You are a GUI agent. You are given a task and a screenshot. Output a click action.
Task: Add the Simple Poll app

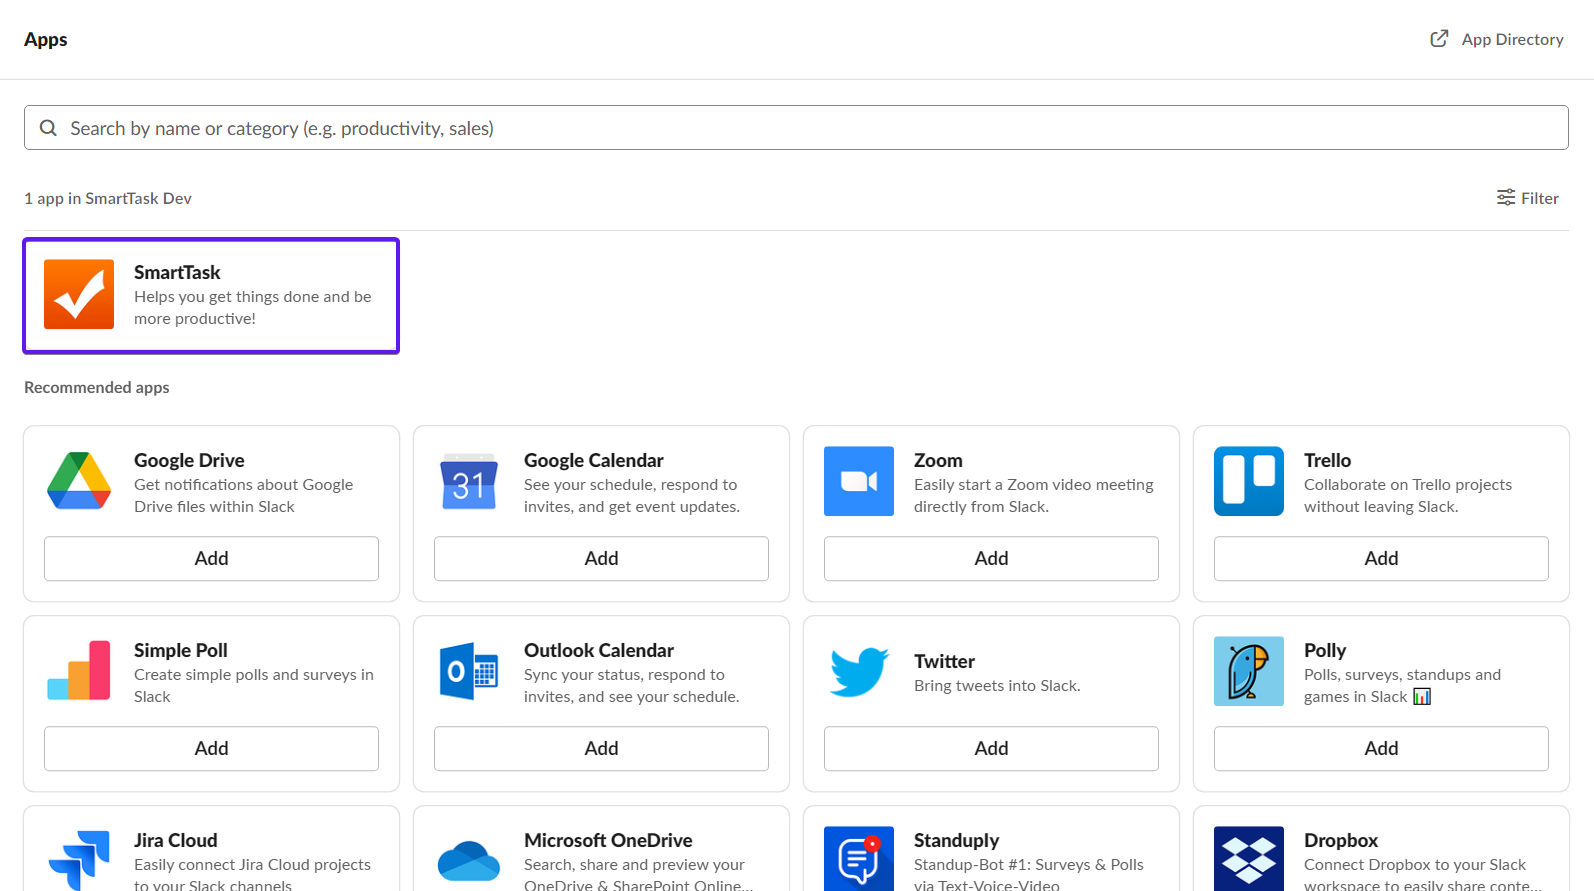pyautogui.click(x=211, y=748)
